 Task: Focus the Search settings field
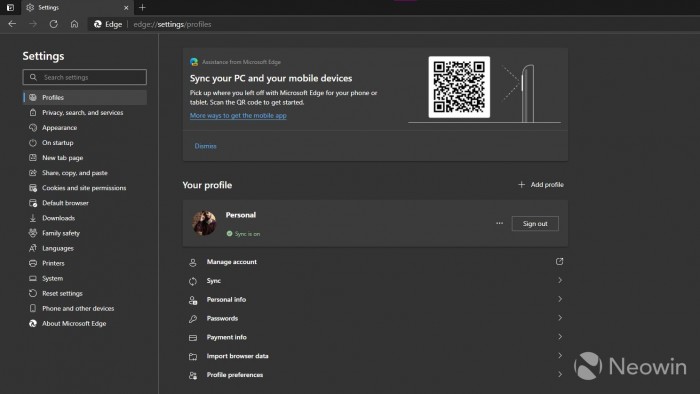pyautogui.click(x=84, y=77)
